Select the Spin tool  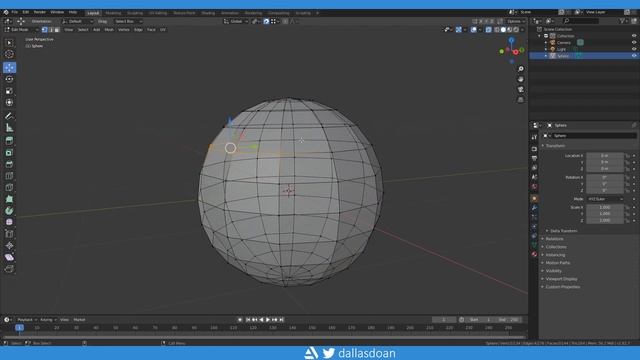[x=9, y=211]
